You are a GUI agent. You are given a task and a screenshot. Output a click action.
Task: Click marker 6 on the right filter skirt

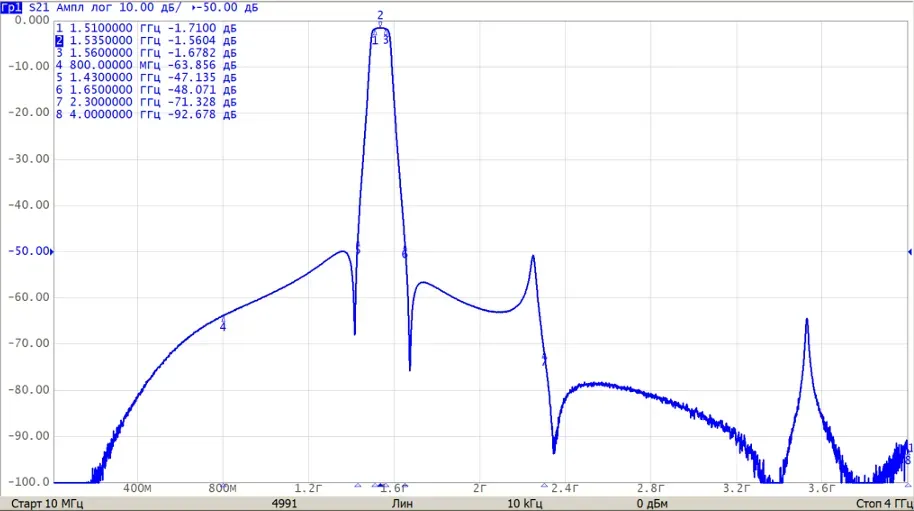click(404, 253)
